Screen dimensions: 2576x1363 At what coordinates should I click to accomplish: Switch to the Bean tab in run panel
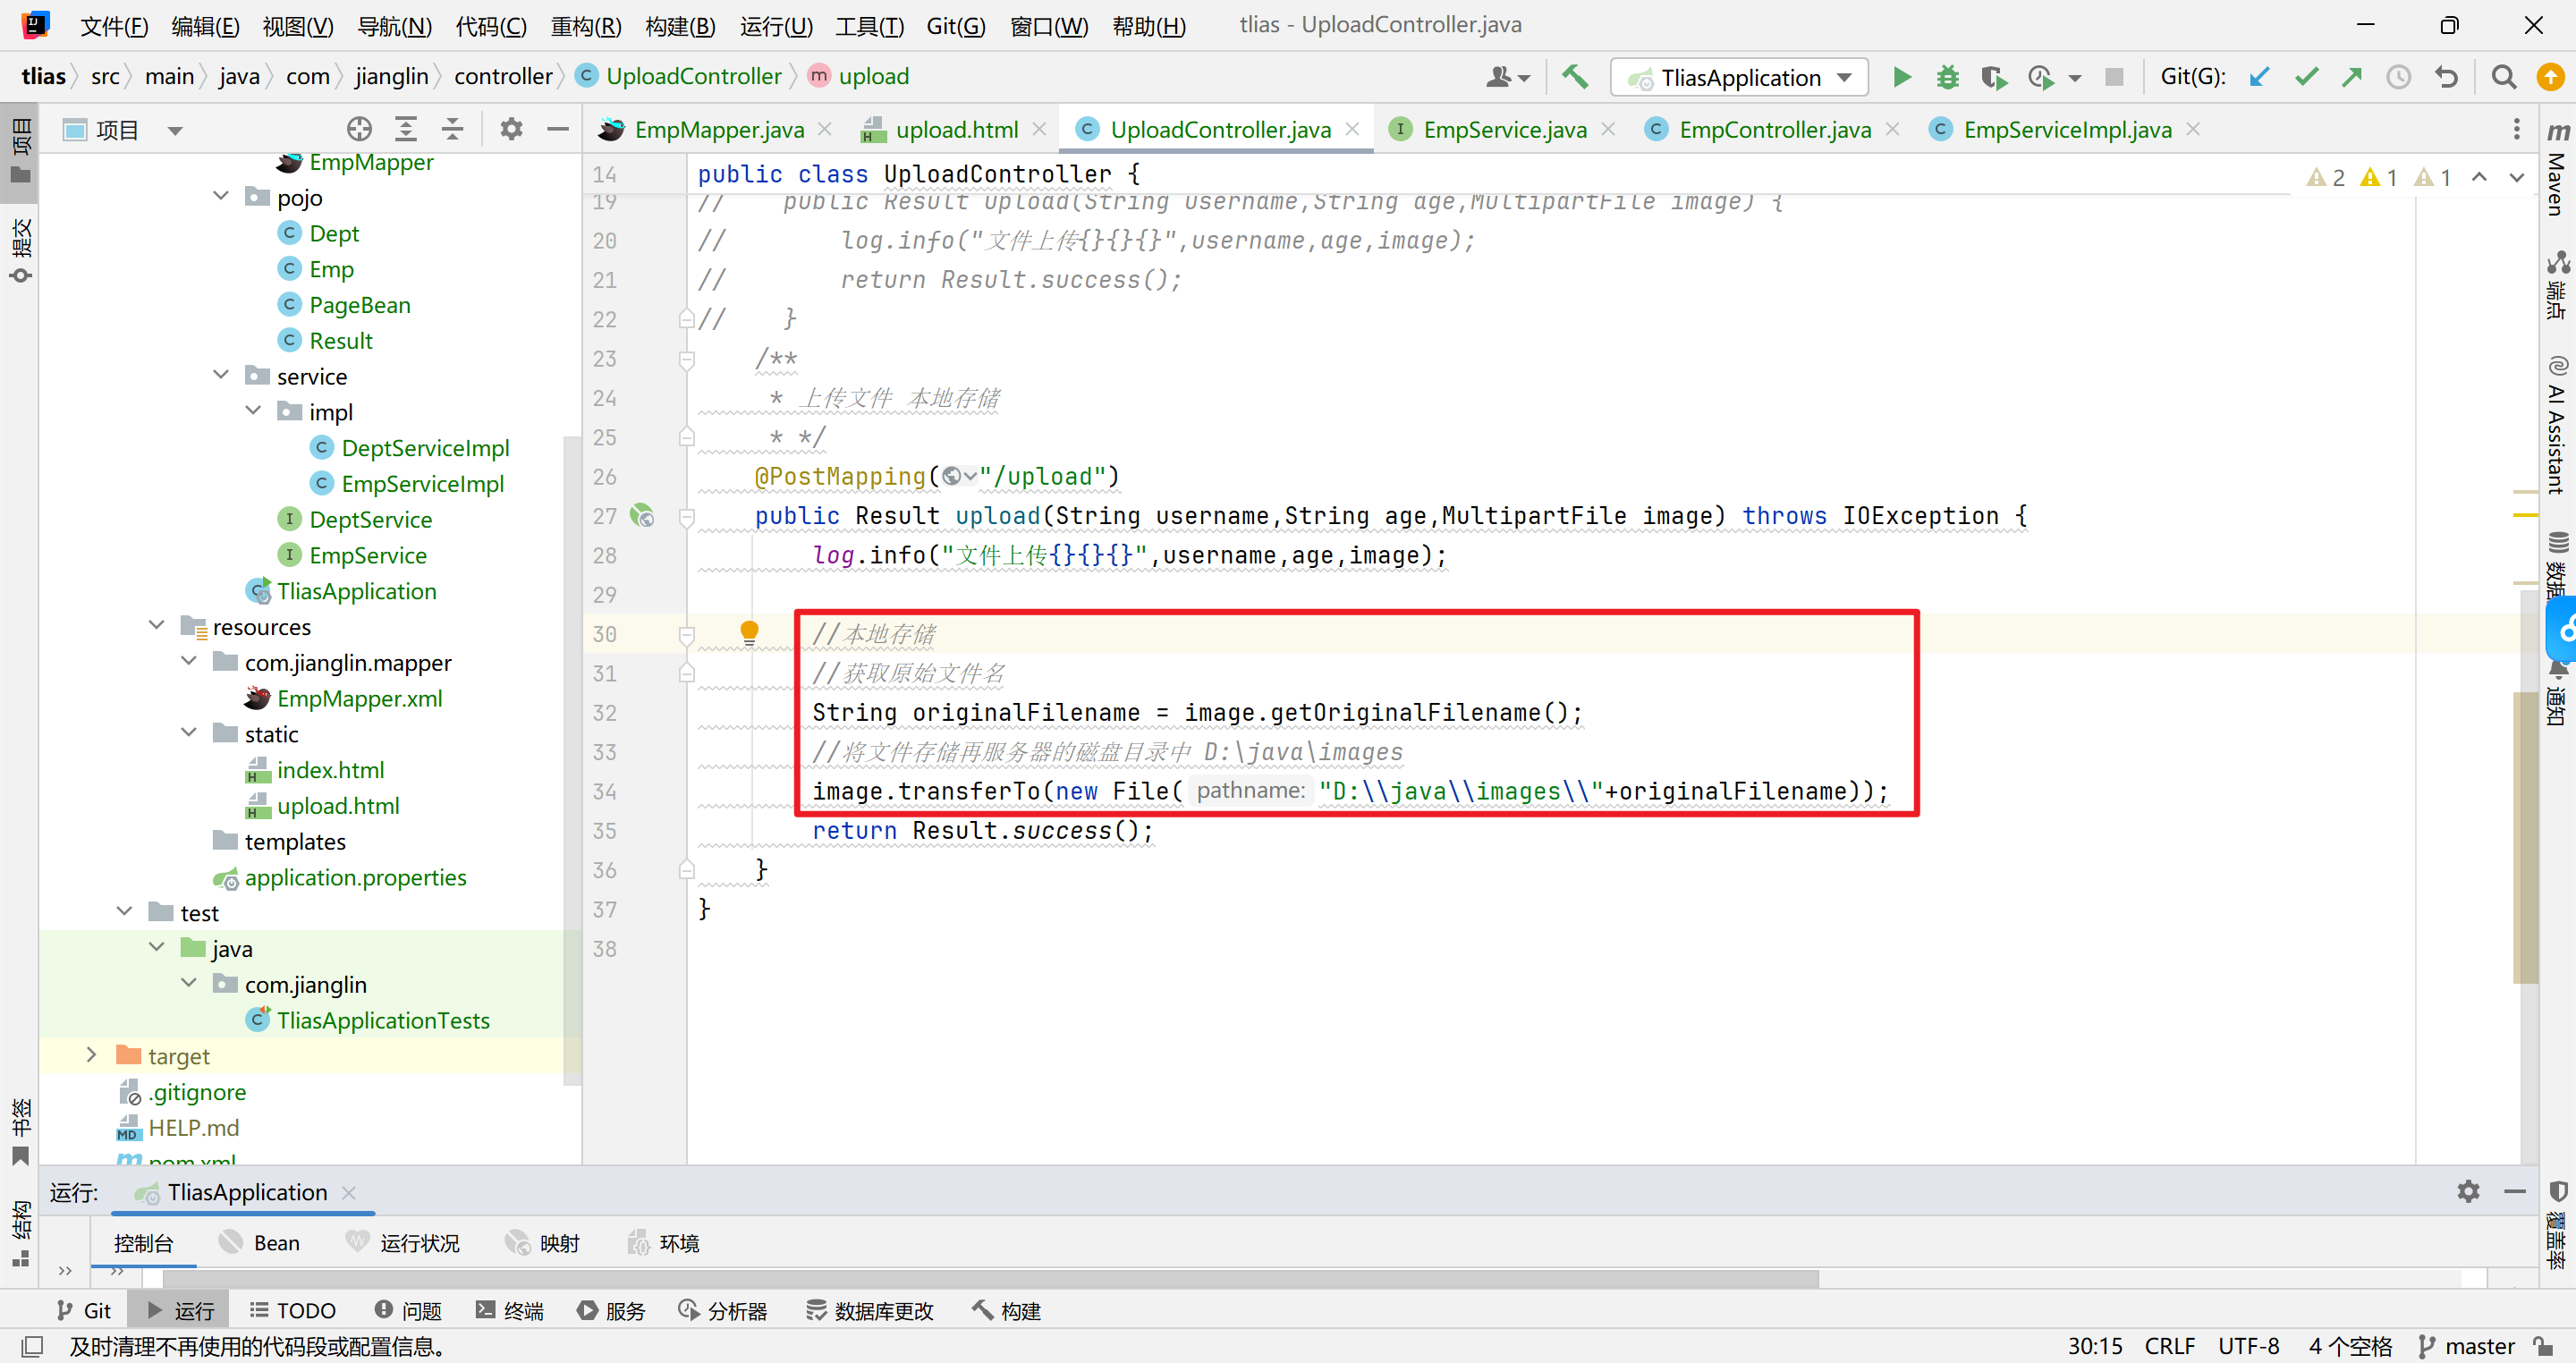[260, 1242]
